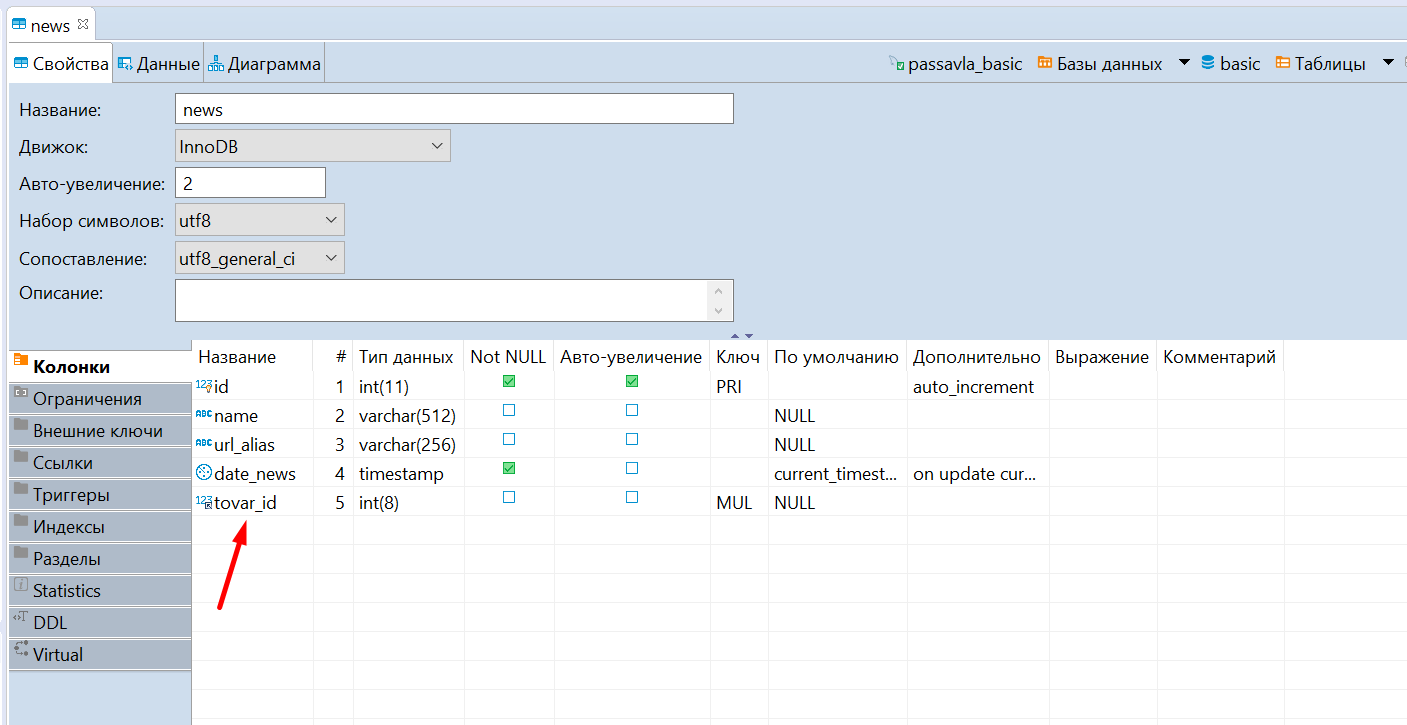The image size is (1407, 725).
Task: Click the basic database icon
Action: click(1208, 63)
